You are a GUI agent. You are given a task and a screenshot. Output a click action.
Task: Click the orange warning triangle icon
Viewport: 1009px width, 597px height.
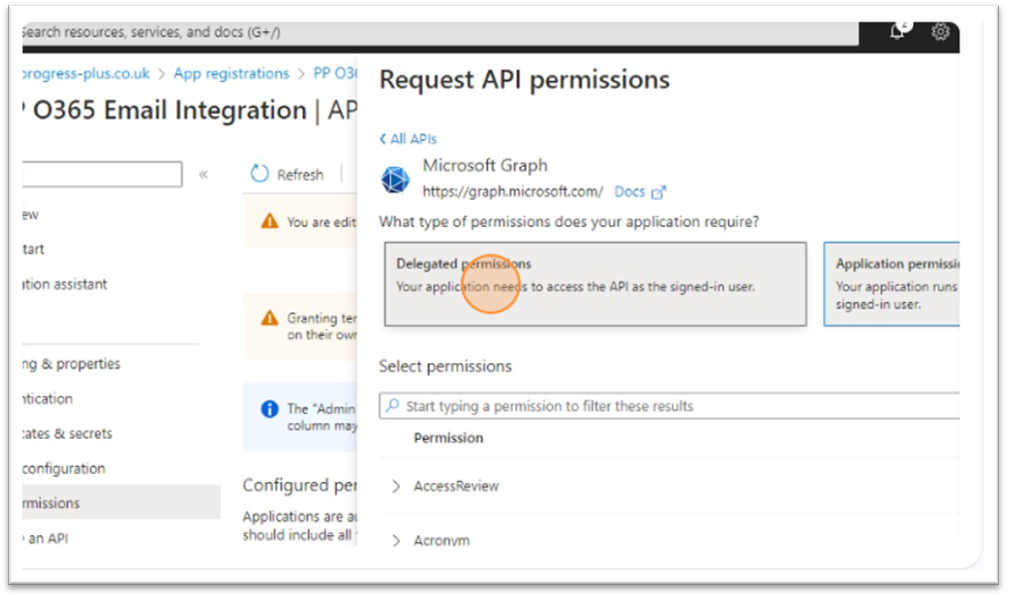[x=269, y=222]
